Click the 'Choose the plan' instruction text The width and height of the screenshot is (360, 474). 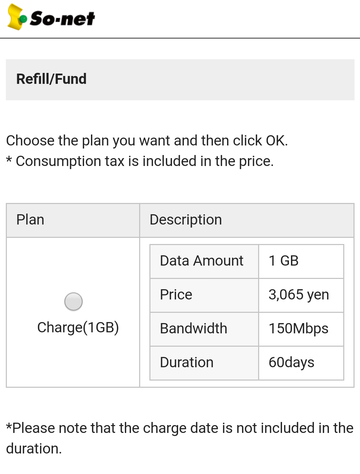(x=147, y=141)
